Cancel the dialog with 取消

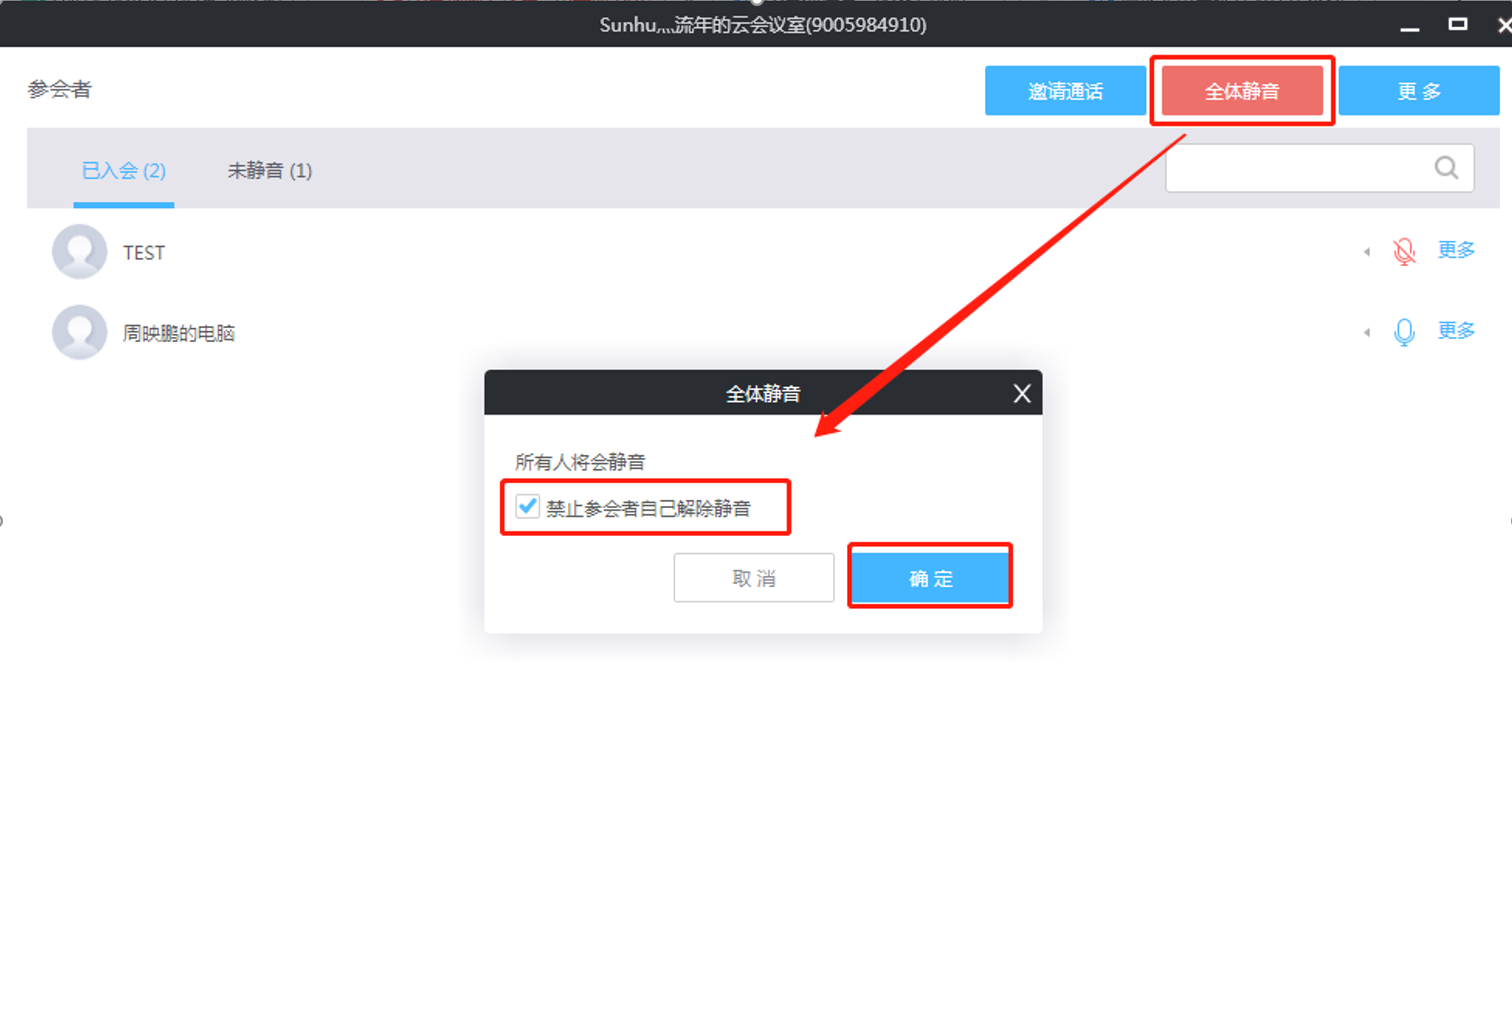[754, 578]
